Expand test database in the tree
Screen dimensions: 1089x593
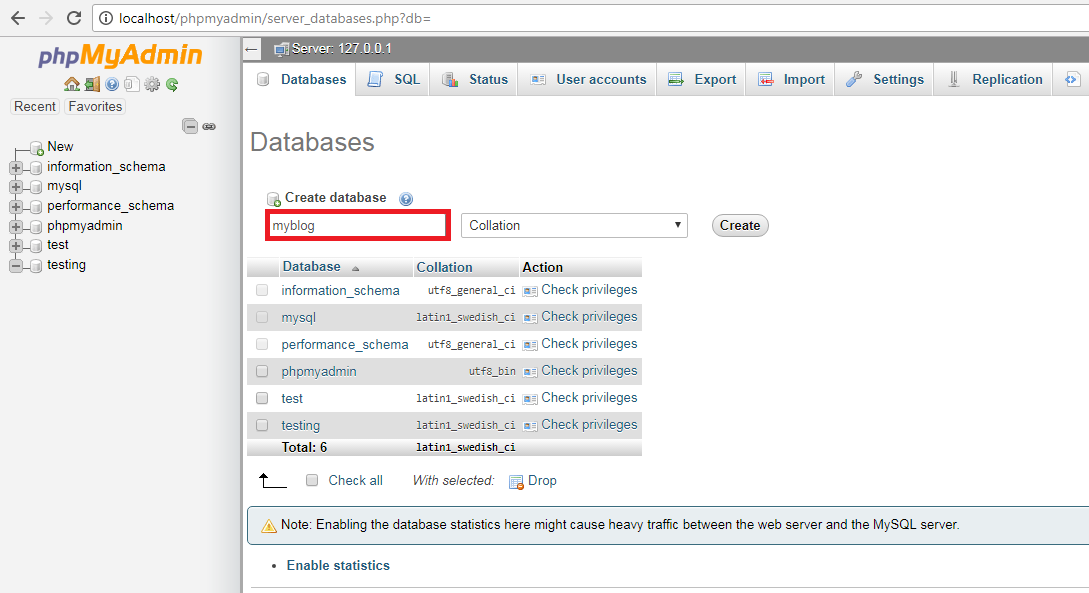pos(16,246)
